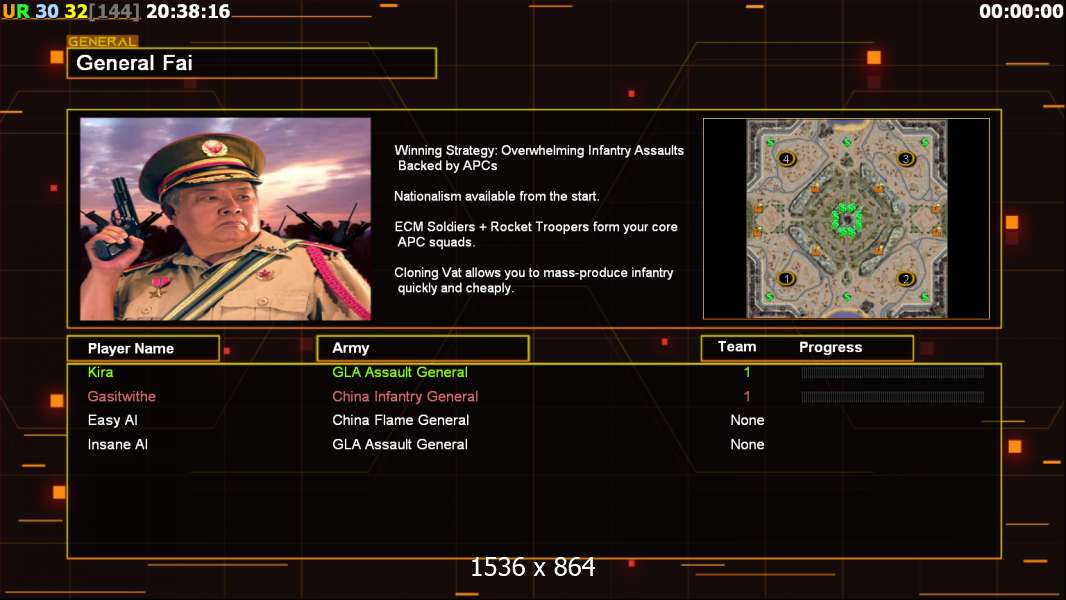The image size is (1066, 600).
Task: Click Gasitwithe's team number 1
Action: 747,396
